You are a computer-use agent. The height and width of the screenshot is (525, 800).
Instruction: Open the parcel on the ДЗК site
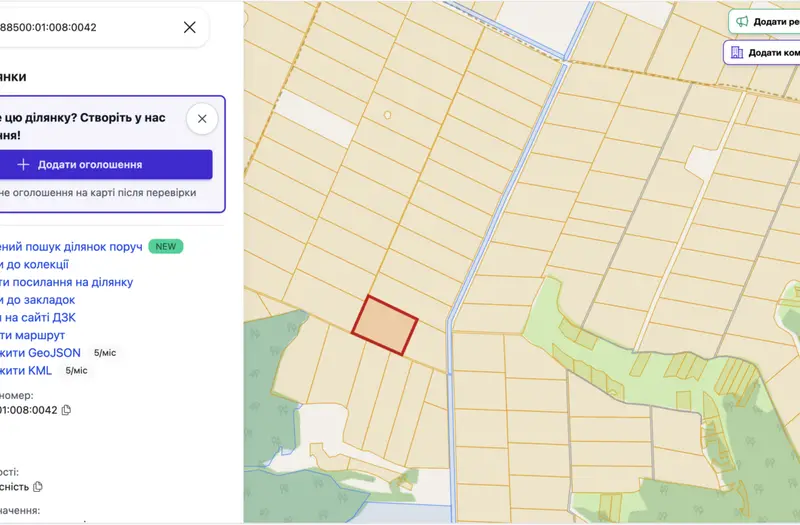click(38, 317)
